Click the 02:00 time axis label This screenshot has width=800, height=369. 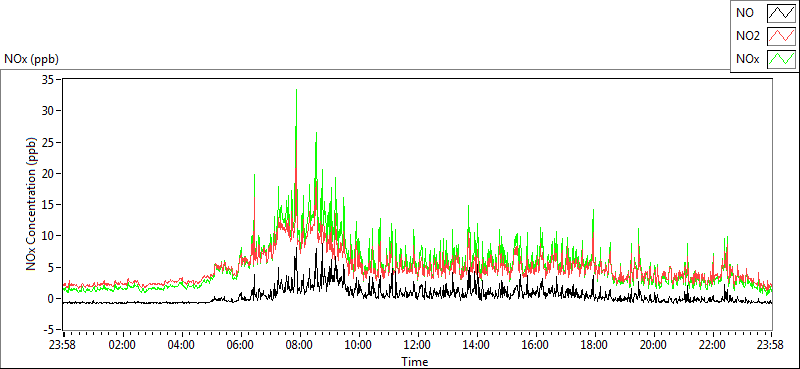pos(121,345)
